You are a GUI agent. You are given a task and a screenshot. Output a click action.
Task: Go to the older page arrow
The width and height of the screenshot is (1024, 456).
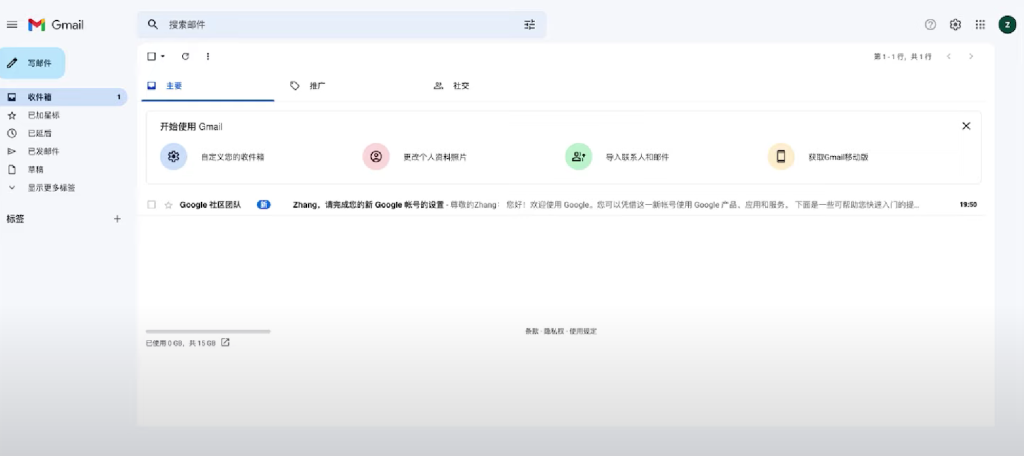tap(971, 57)
